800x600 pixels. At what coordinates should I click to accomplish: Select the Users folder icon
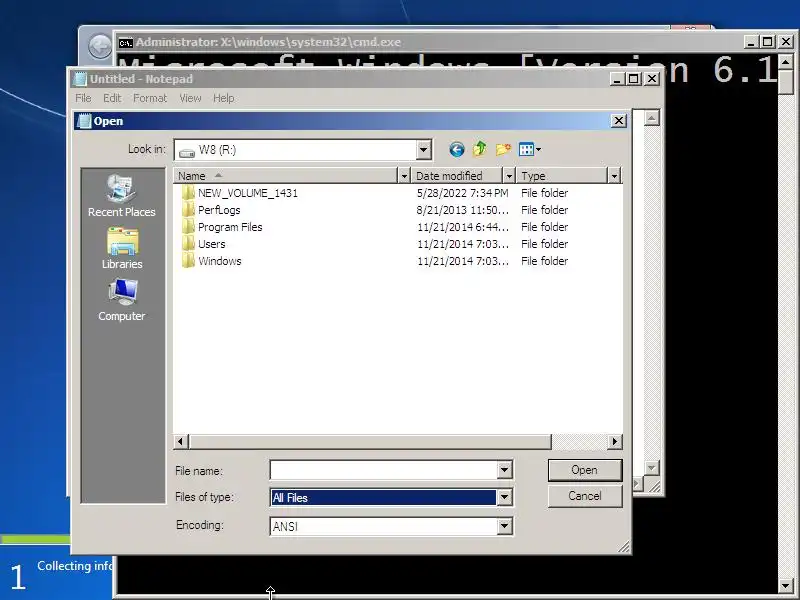[x=188, y=244]
